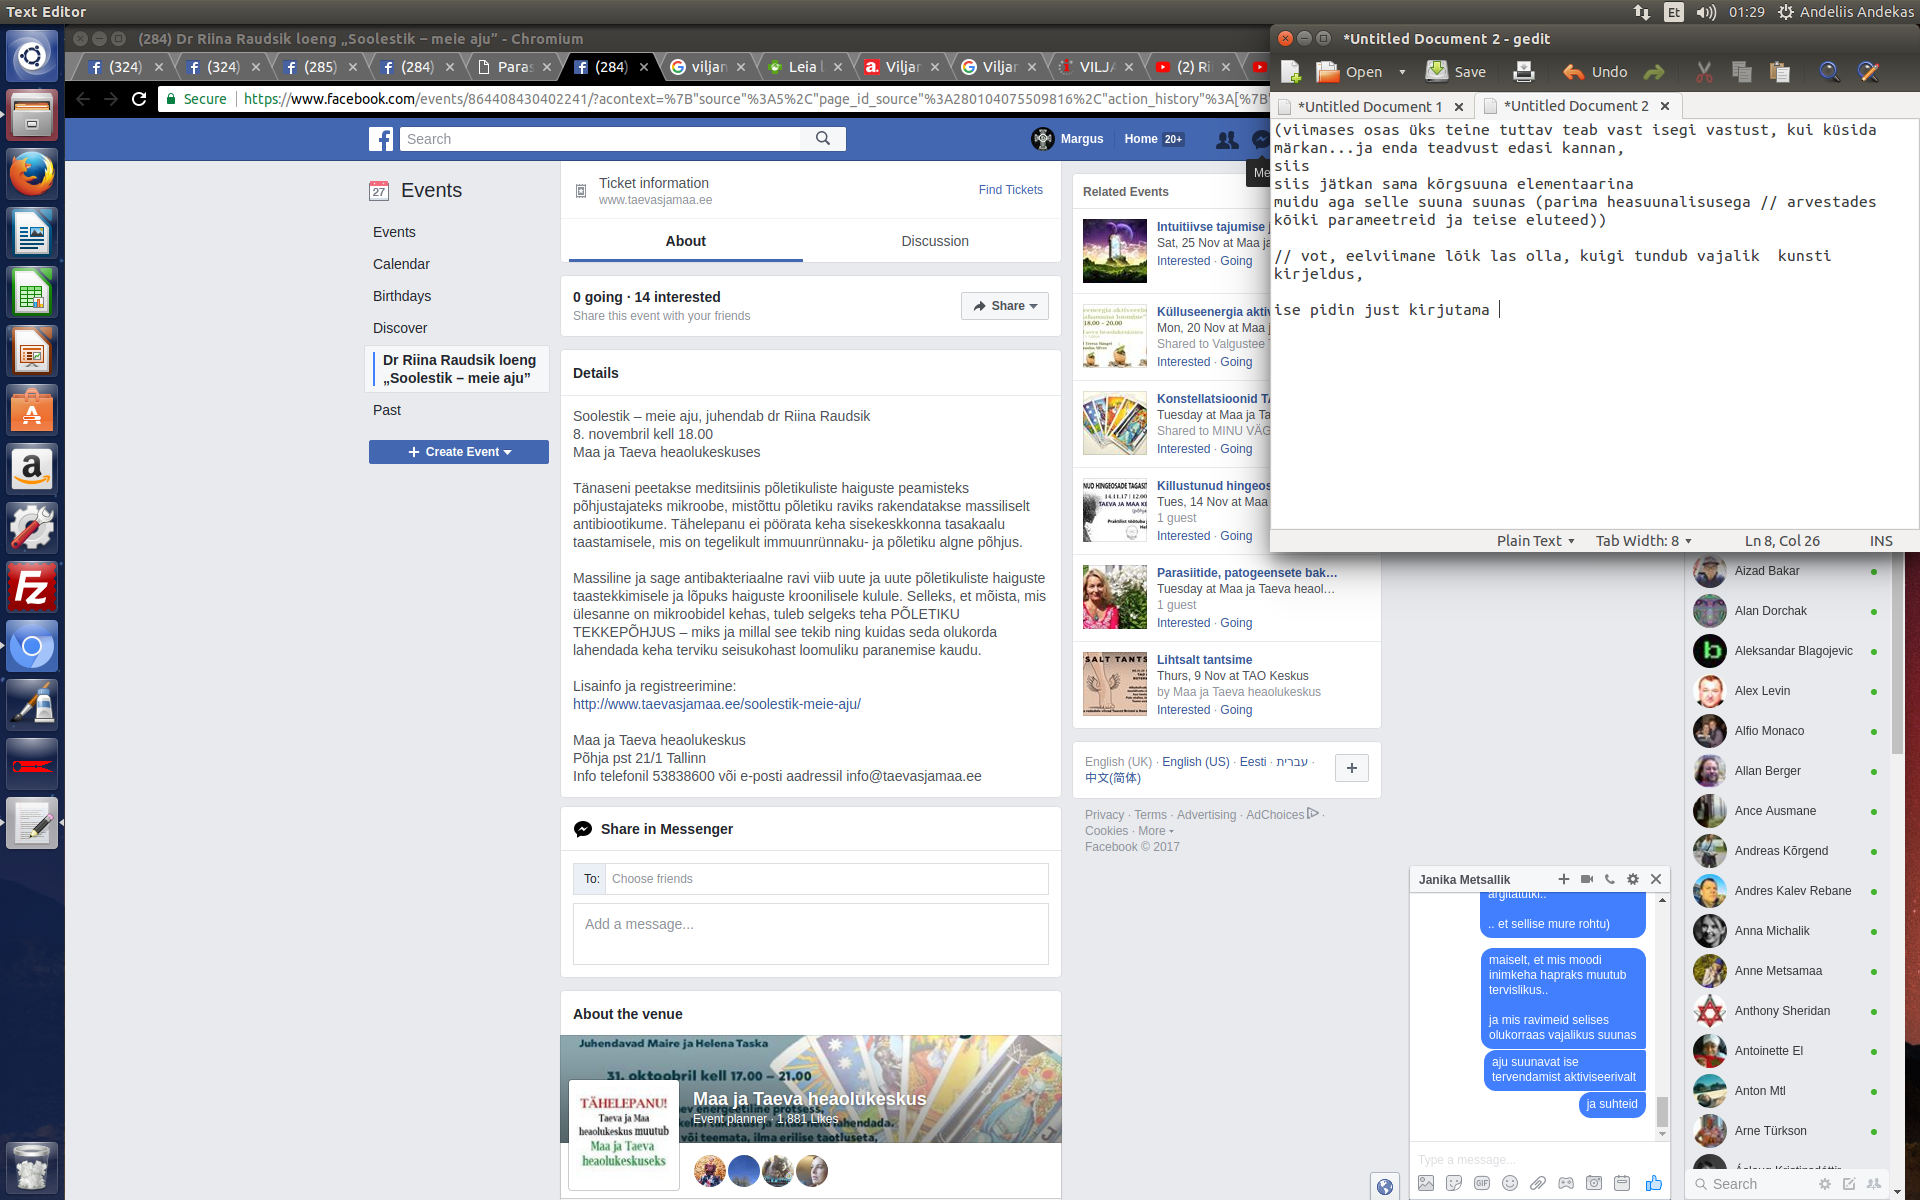Toggle INS insert mode indicator in status bar

1881,541
